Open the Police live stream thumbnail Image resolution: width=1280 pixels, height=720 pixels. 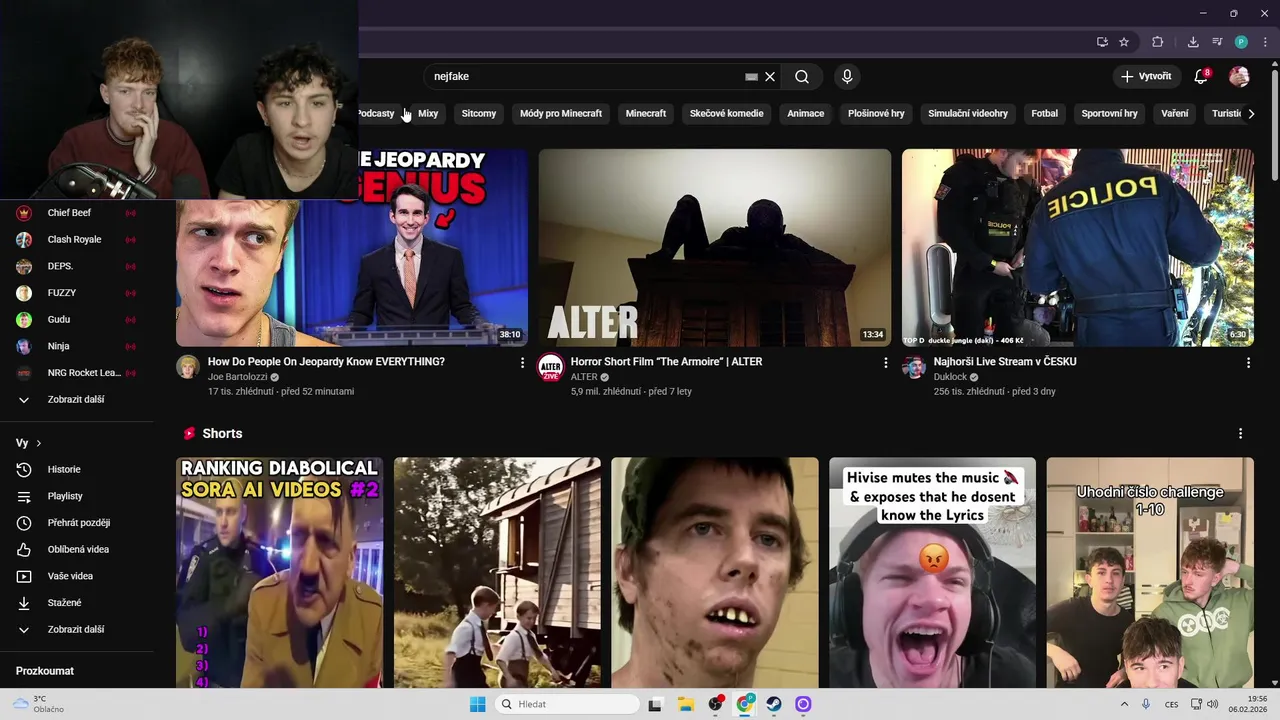coord(1078,247)
